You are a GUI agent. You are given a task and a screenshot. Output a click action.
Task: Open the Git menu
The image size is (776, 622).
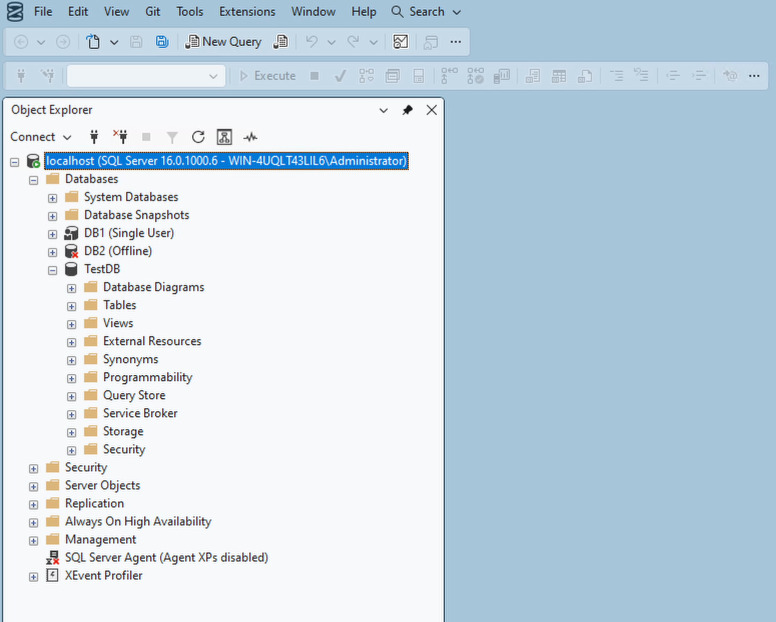click(x=152, y=11)
